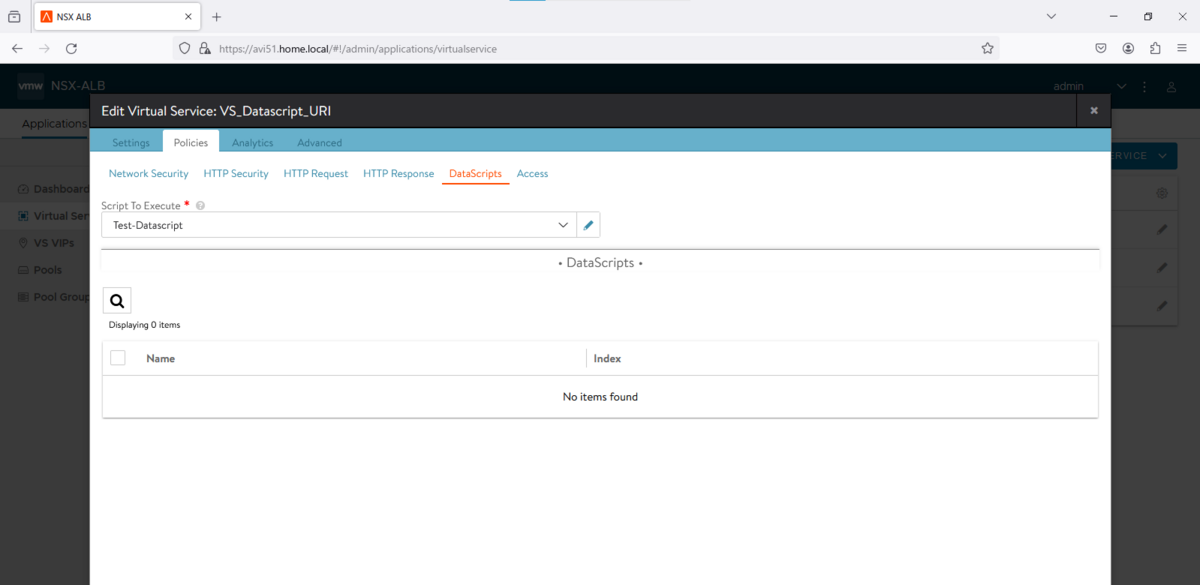This screenshot has height=585, width=1200.
Task: Select the HTTP Response sub-tab
Action: point(399,174)
